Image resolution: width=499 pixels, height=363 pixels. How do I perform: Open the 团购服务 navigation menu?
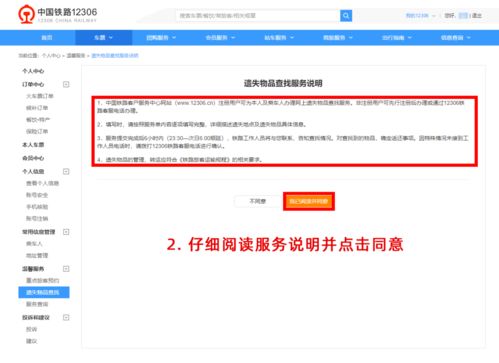pos(161,38)
